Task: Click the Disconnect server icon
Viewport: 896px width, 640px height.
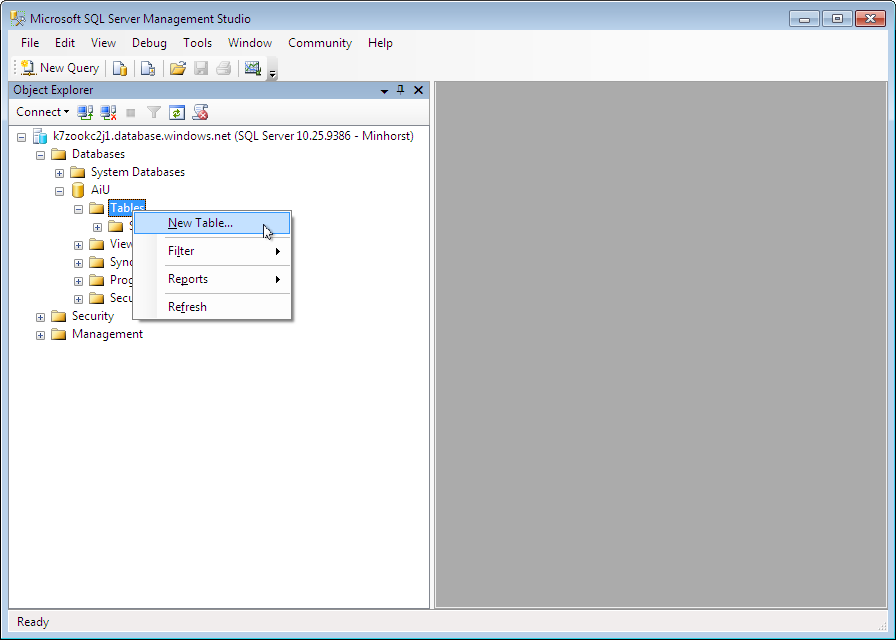Action: tap(108, 112)
